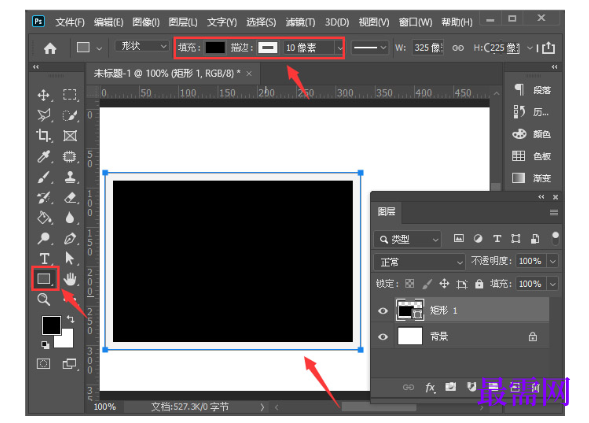Lock transparent pixels of layer

point(409,284)
